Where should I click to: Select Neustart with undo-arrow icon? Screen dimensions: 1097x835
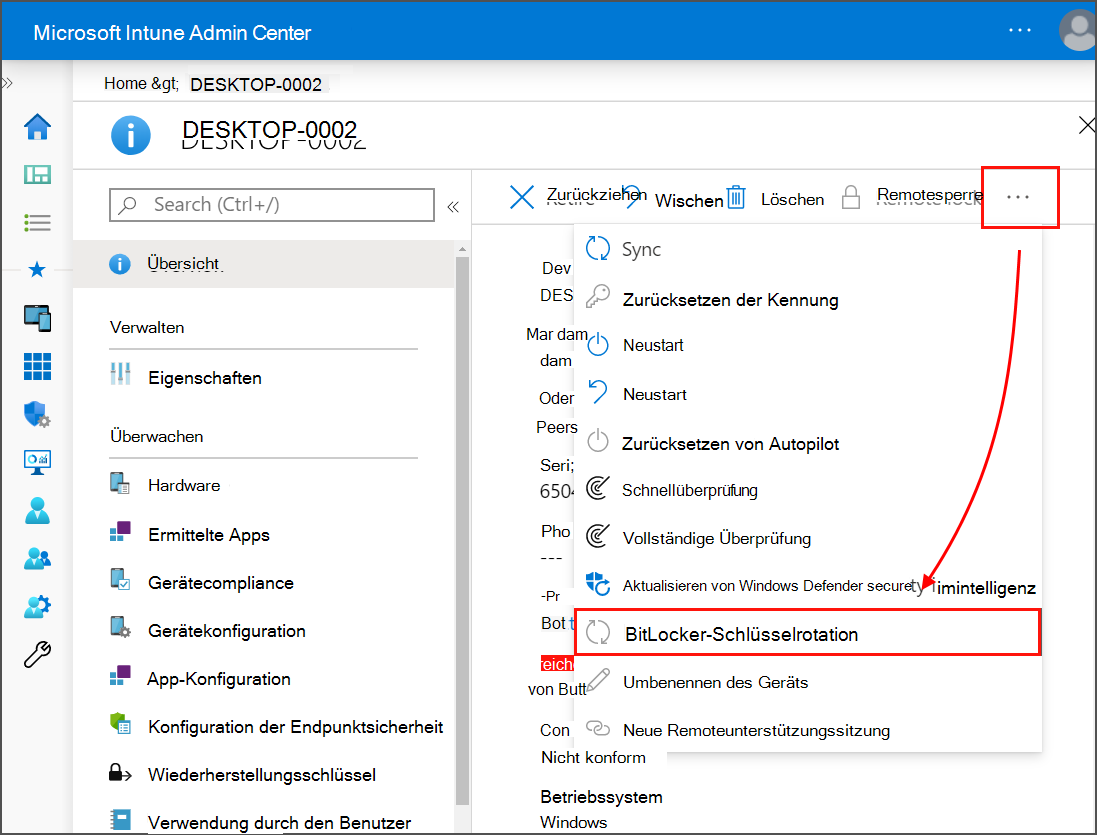pyautogui.click(x=808, y=394)
